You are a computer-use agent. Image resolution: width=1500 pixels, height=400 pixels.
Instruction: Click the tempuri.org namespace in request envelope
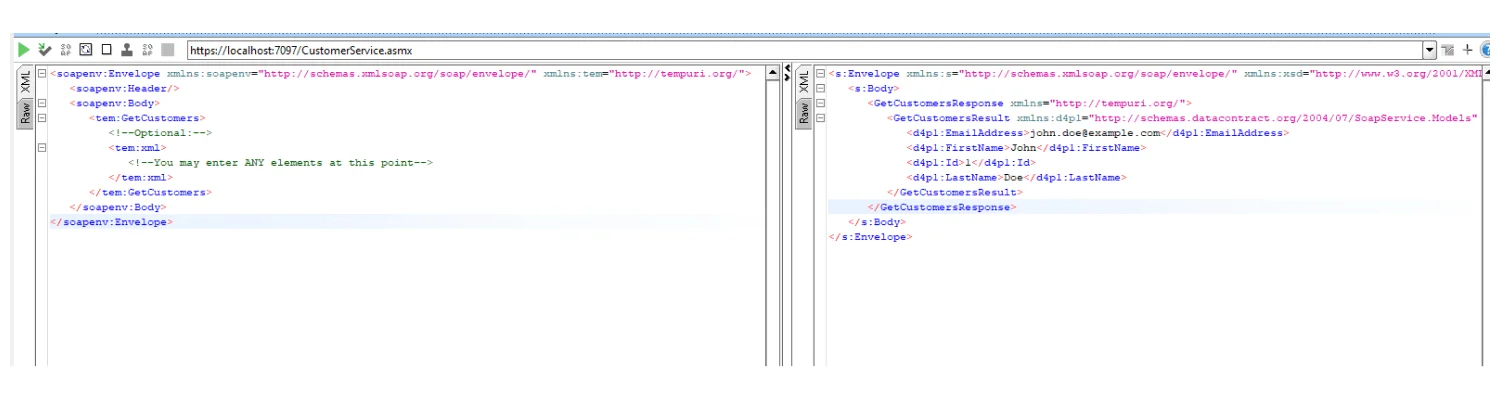[675, 73]
